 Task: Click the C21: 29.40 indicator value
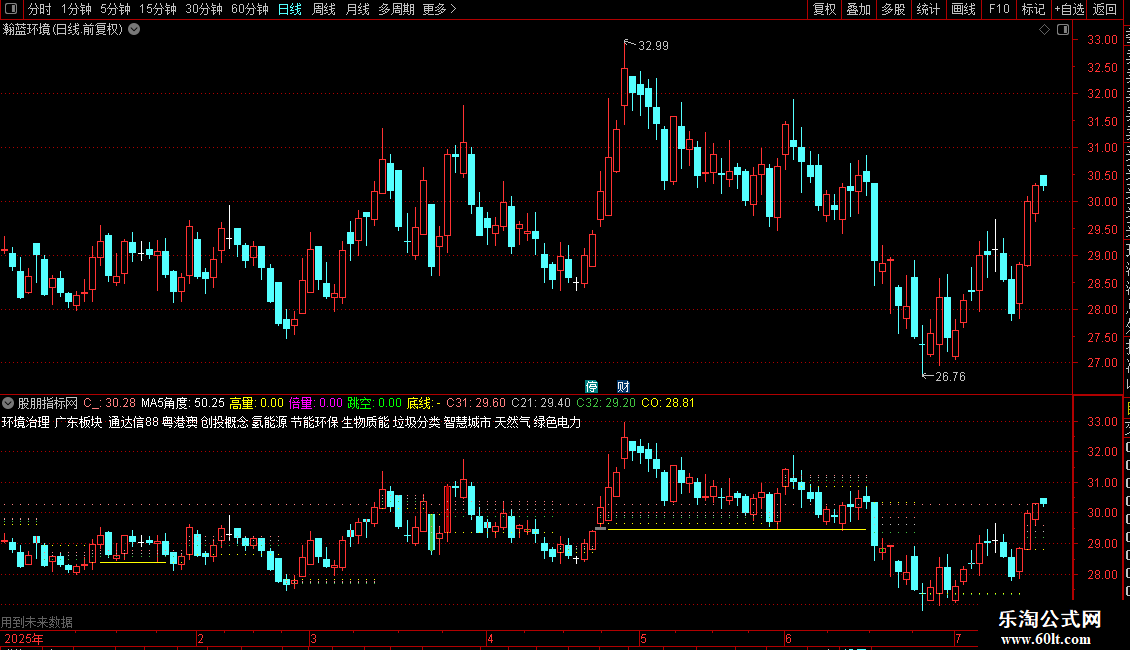[x=540, y=403]
